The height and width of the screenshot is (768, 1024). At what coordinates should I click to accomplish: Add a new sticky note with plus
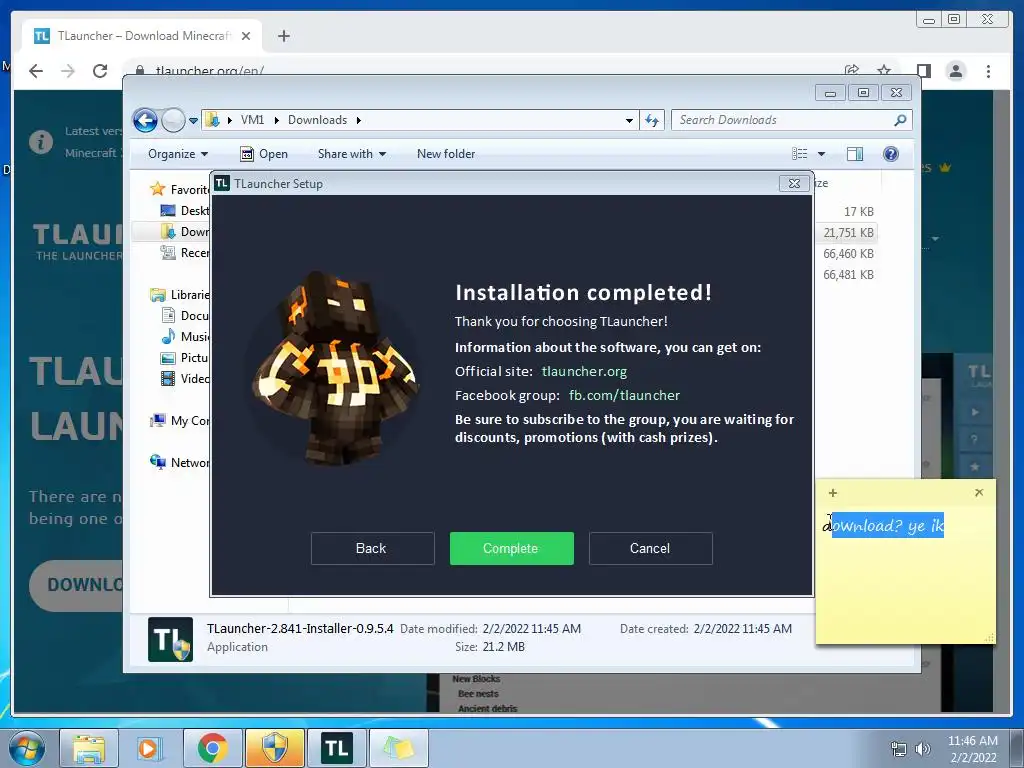(x=833, y=493)
